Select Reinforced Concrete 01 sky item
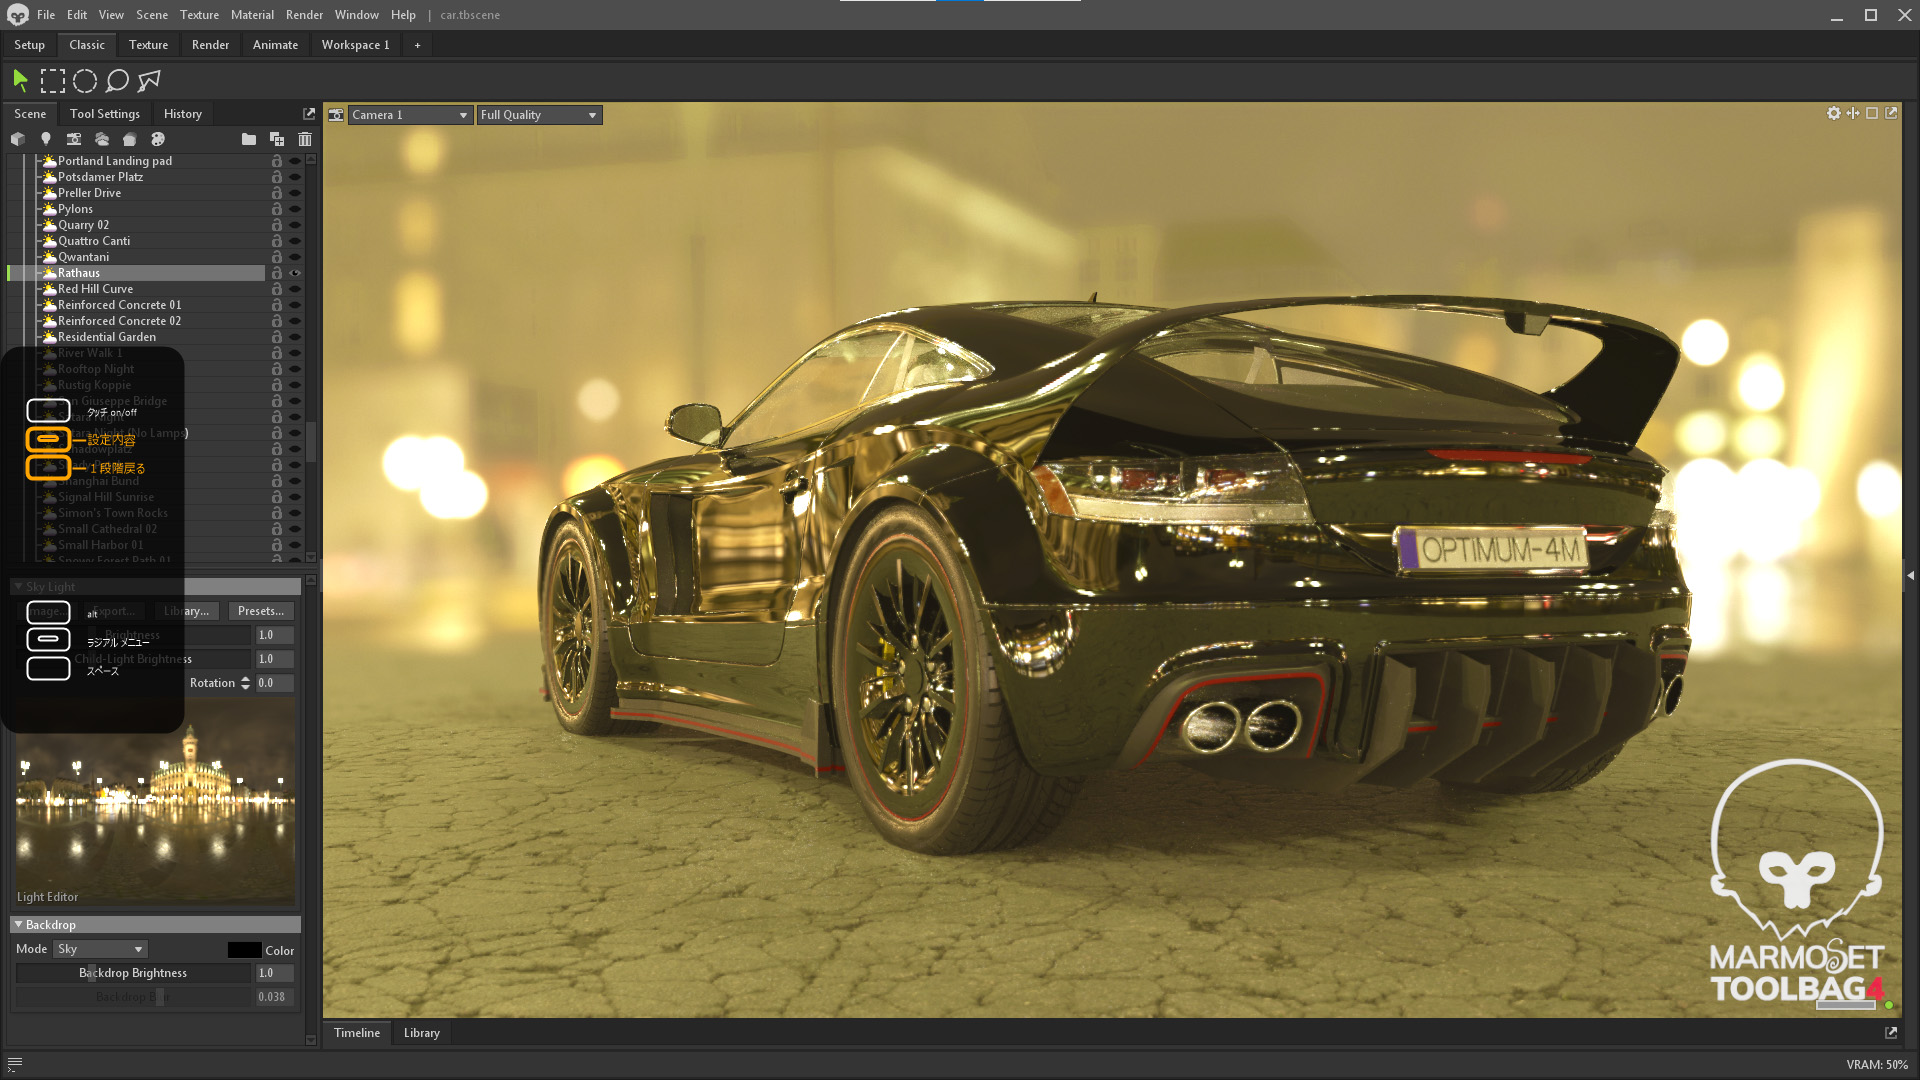 pos(119,305)
